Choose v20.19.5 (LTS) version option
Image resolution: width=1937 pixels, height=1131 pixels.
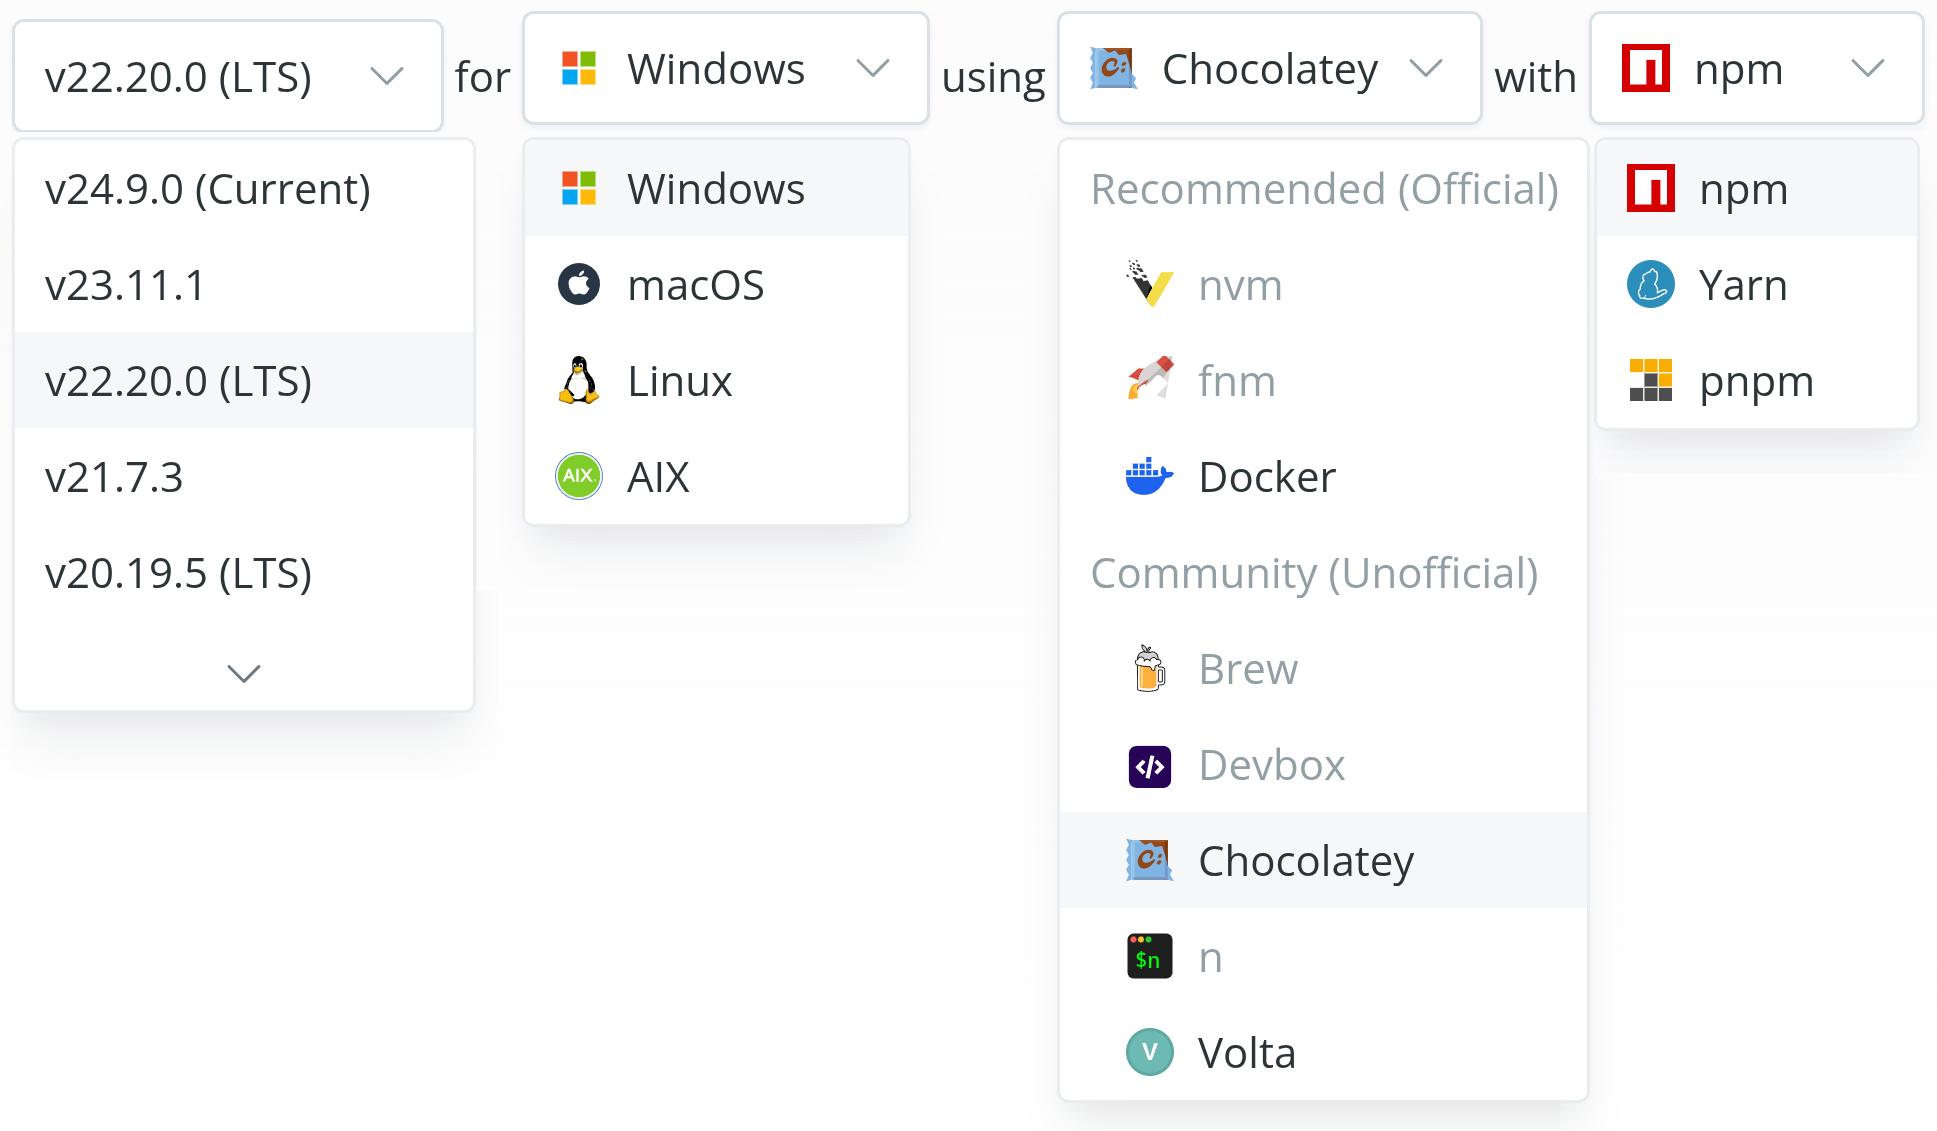point(179,573)
